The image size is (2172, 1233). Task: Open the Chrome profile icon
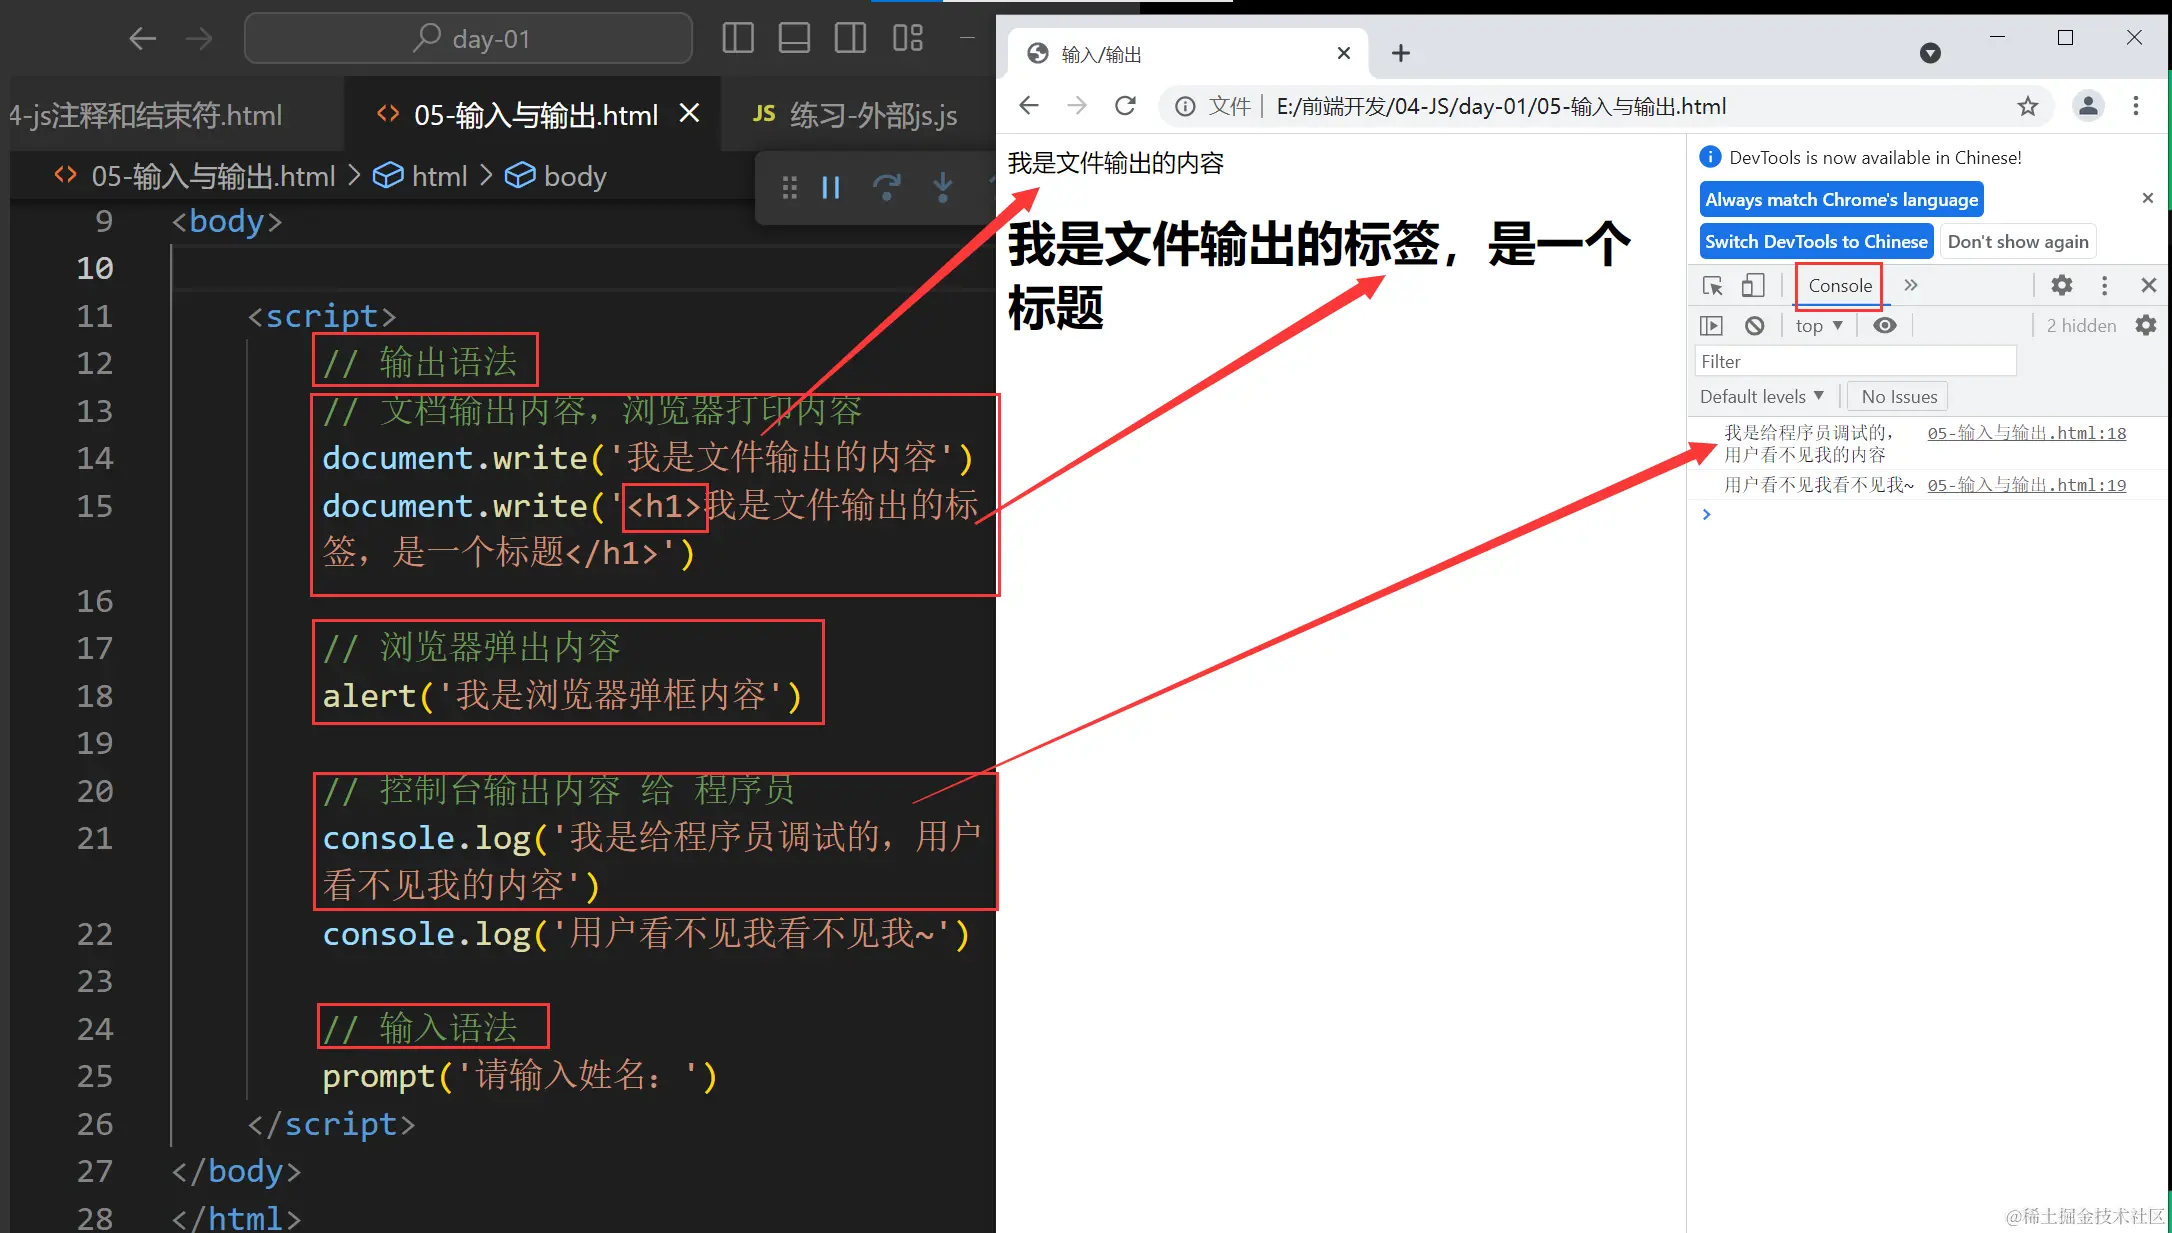[x=2088, y=106]
